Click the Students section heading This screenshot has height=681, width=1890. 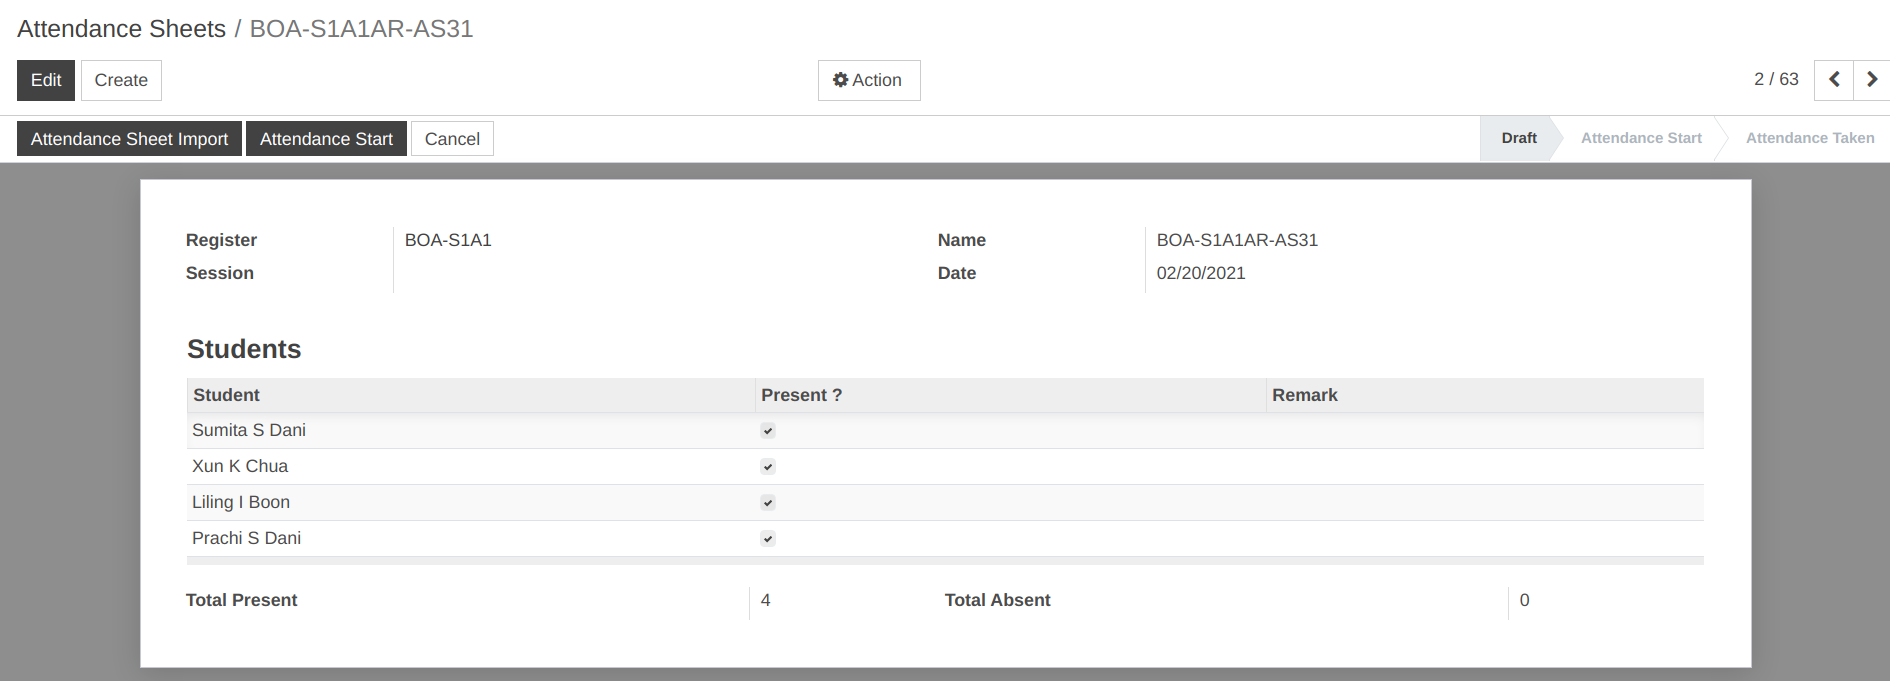[x=244, y=349]
